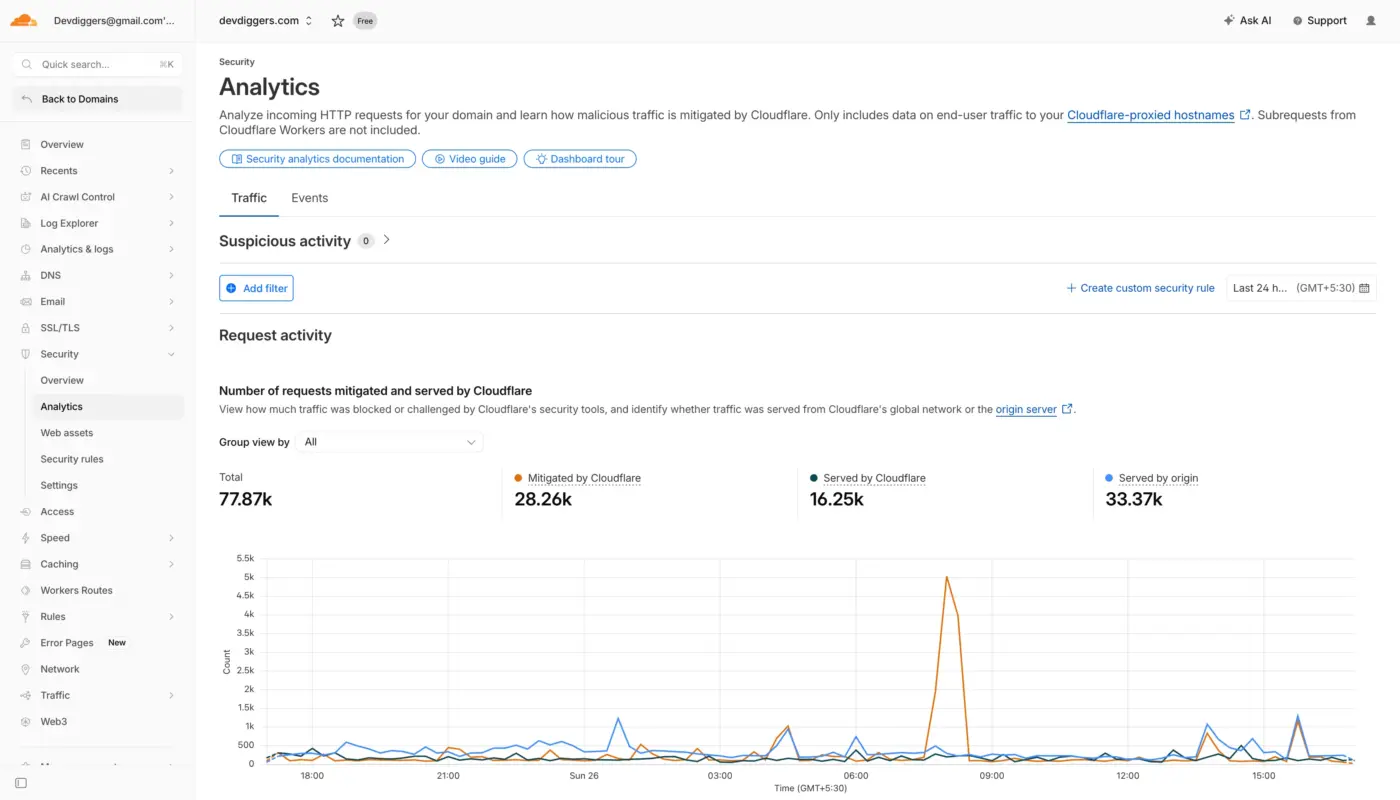Click the orange spike peak on chart
1400x800 pixels.
pos(946,577)
